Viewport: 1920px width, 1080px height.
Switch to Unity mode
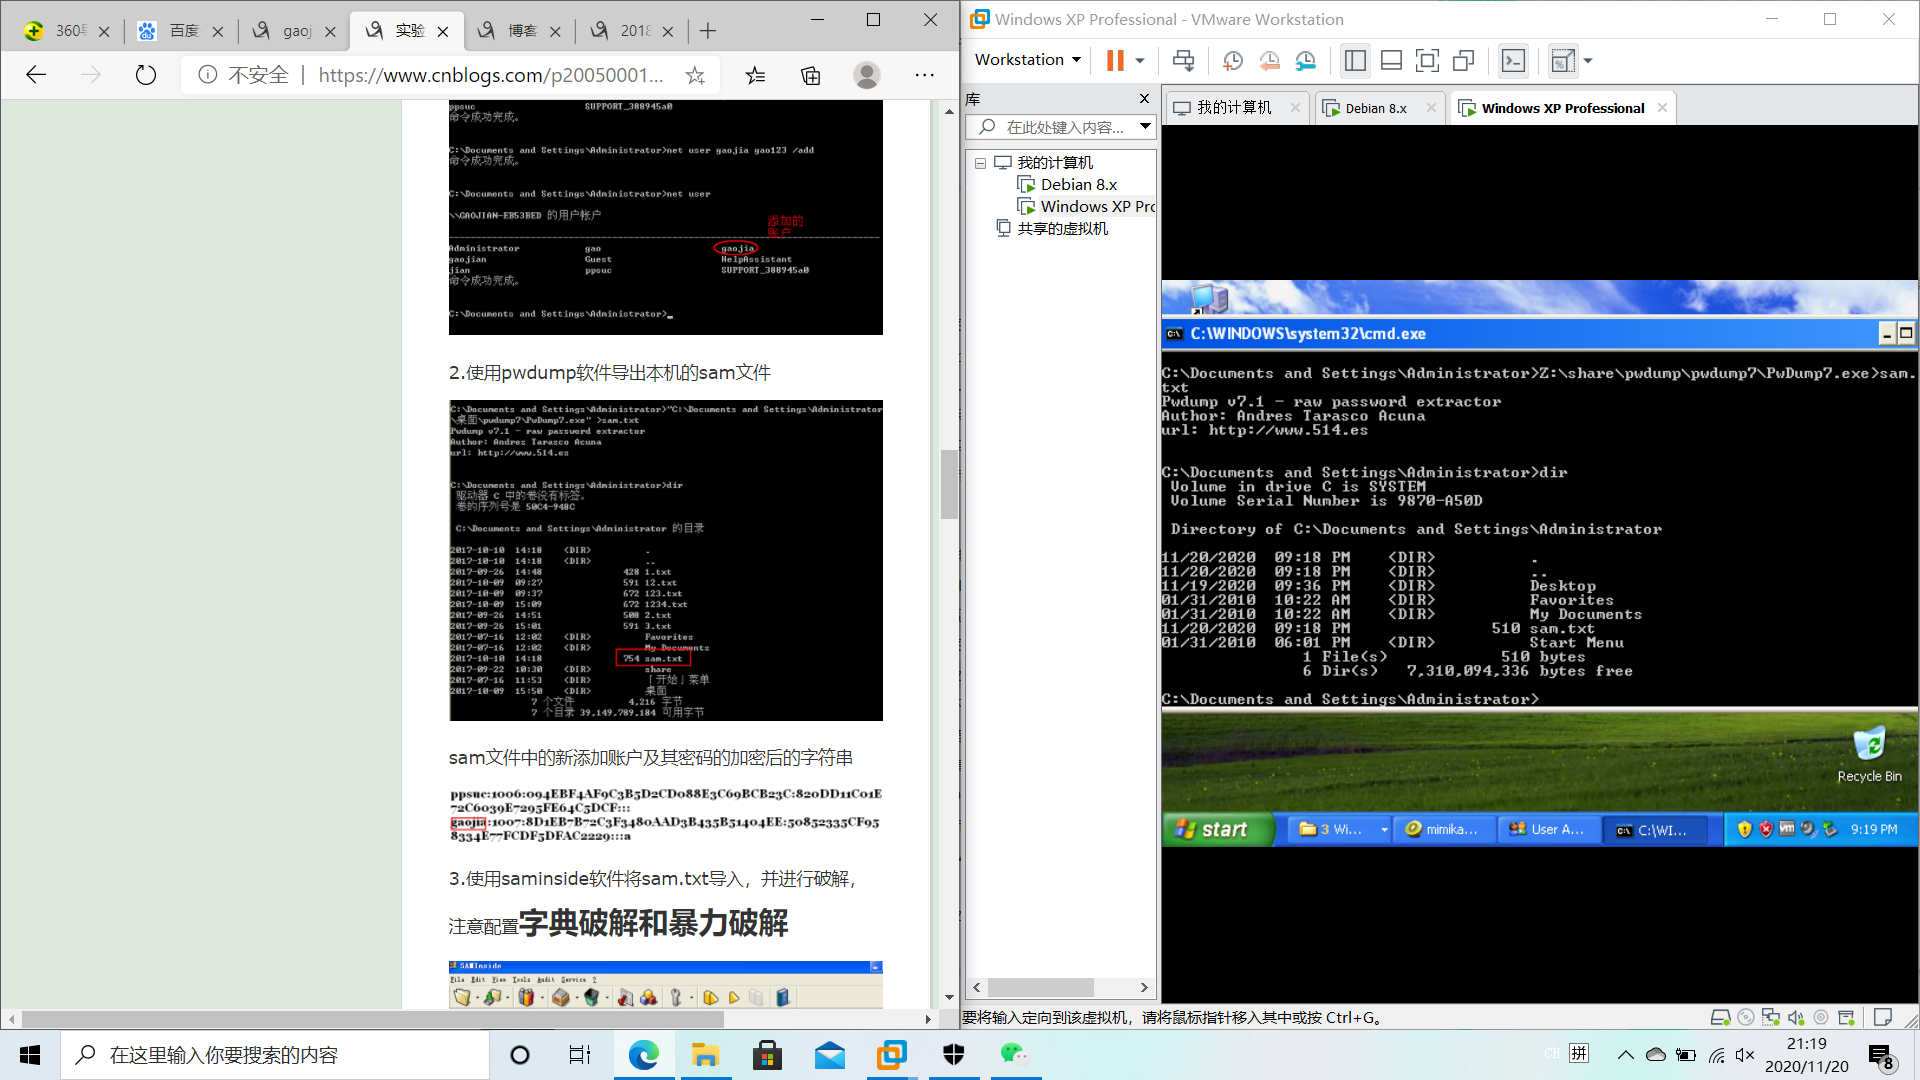tap(1464, 61)
